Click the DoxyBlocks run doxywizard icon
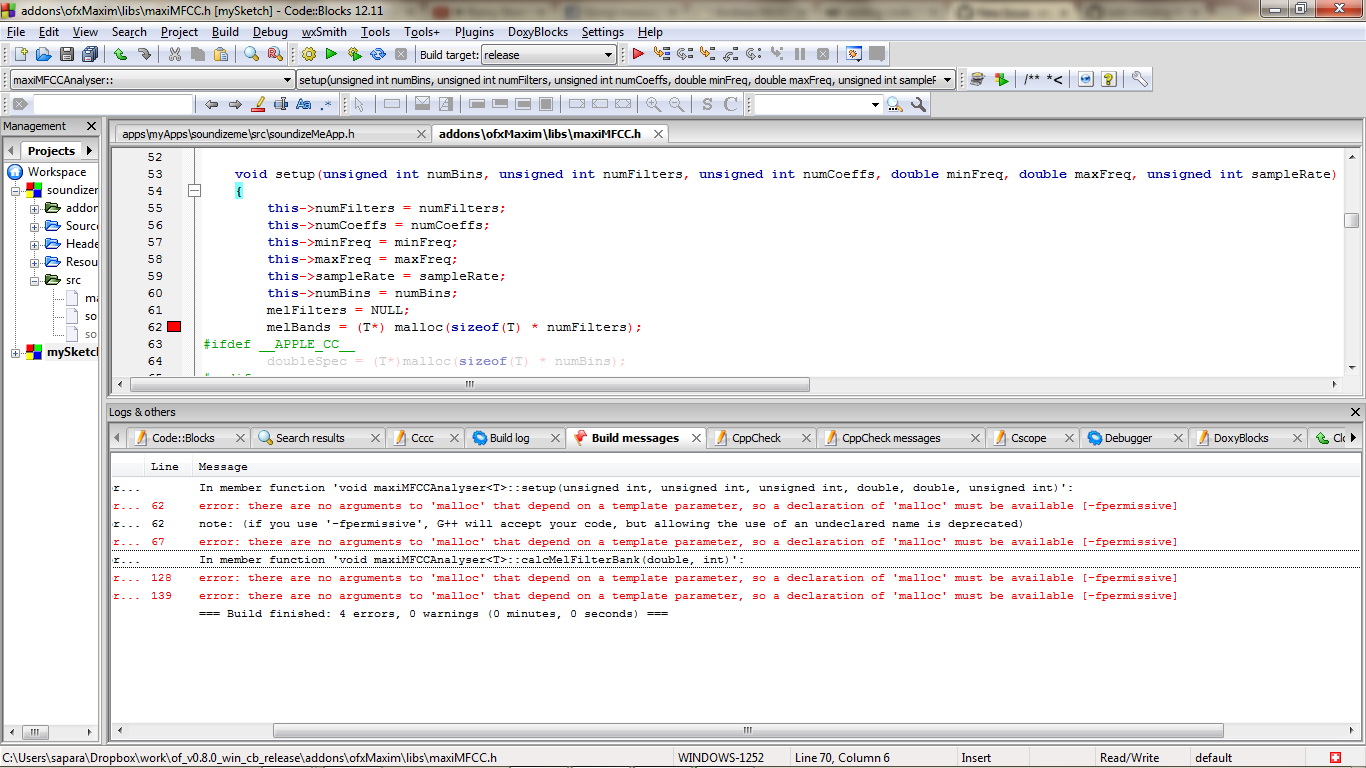Viewport: 1366px width, 768px height. 977,79
